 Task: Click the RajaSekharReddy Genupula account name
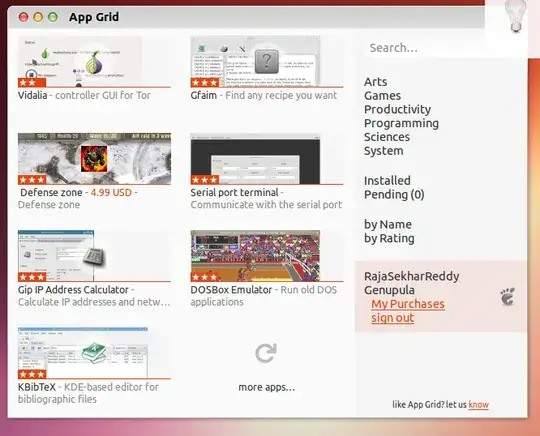pos(412,283)
